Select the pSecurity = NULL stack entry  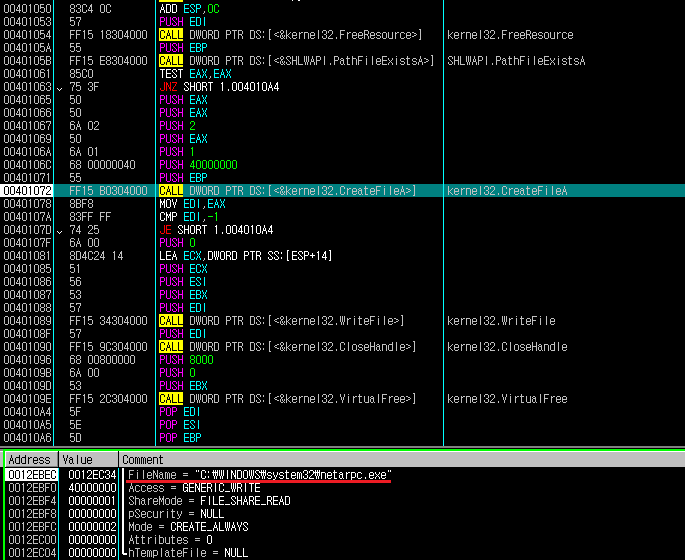click(176, 514)
